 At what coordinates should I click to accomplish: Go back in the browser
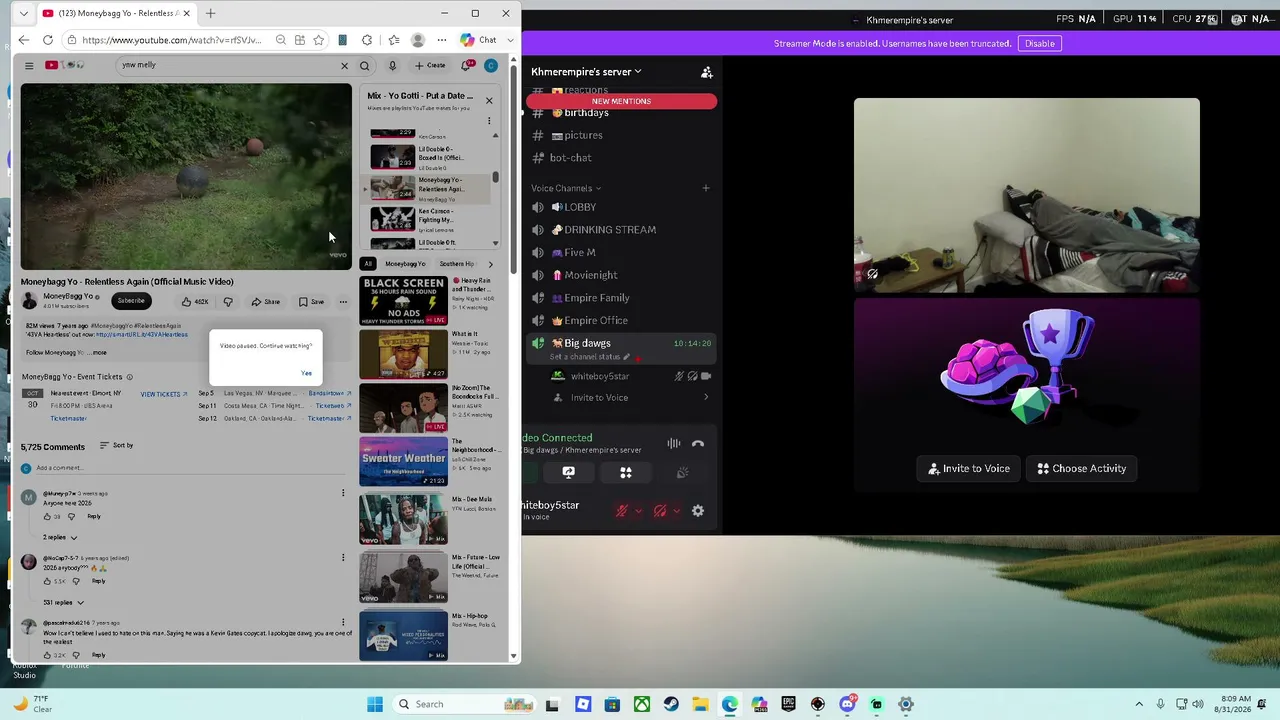[24, 40]
